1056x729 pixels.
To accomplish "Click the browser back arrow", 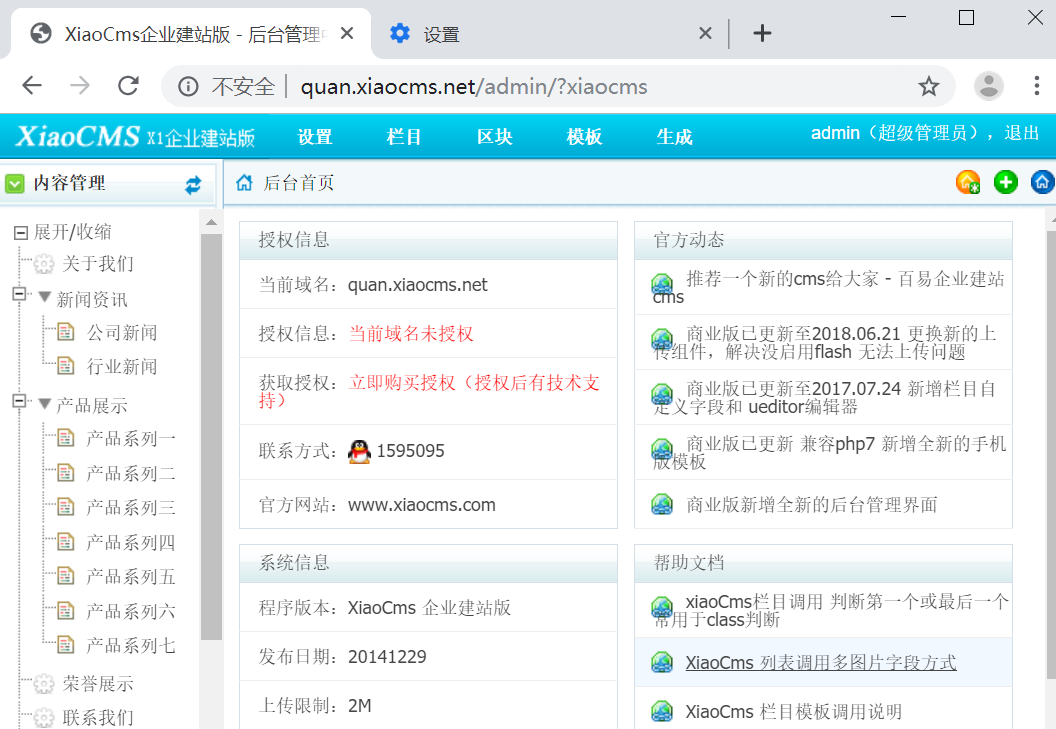I will click(32, 86).
